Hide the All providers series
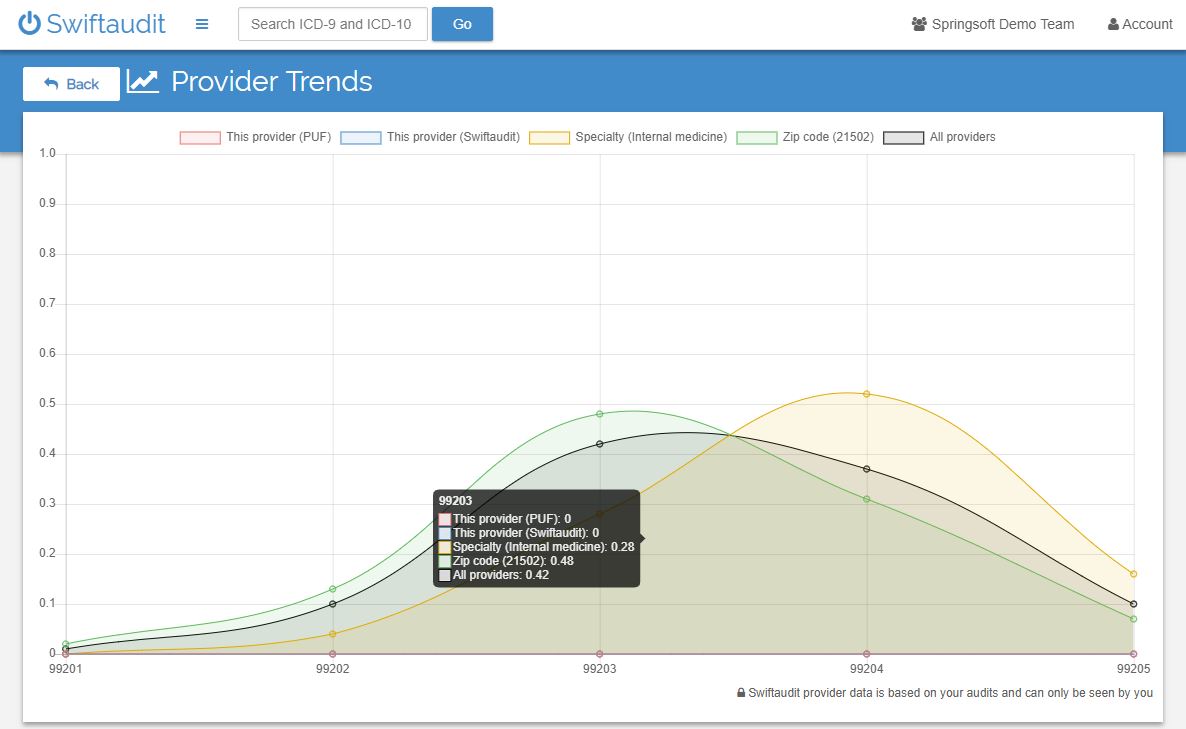The height and width of the screenshot is (729, 1186). 903,137
